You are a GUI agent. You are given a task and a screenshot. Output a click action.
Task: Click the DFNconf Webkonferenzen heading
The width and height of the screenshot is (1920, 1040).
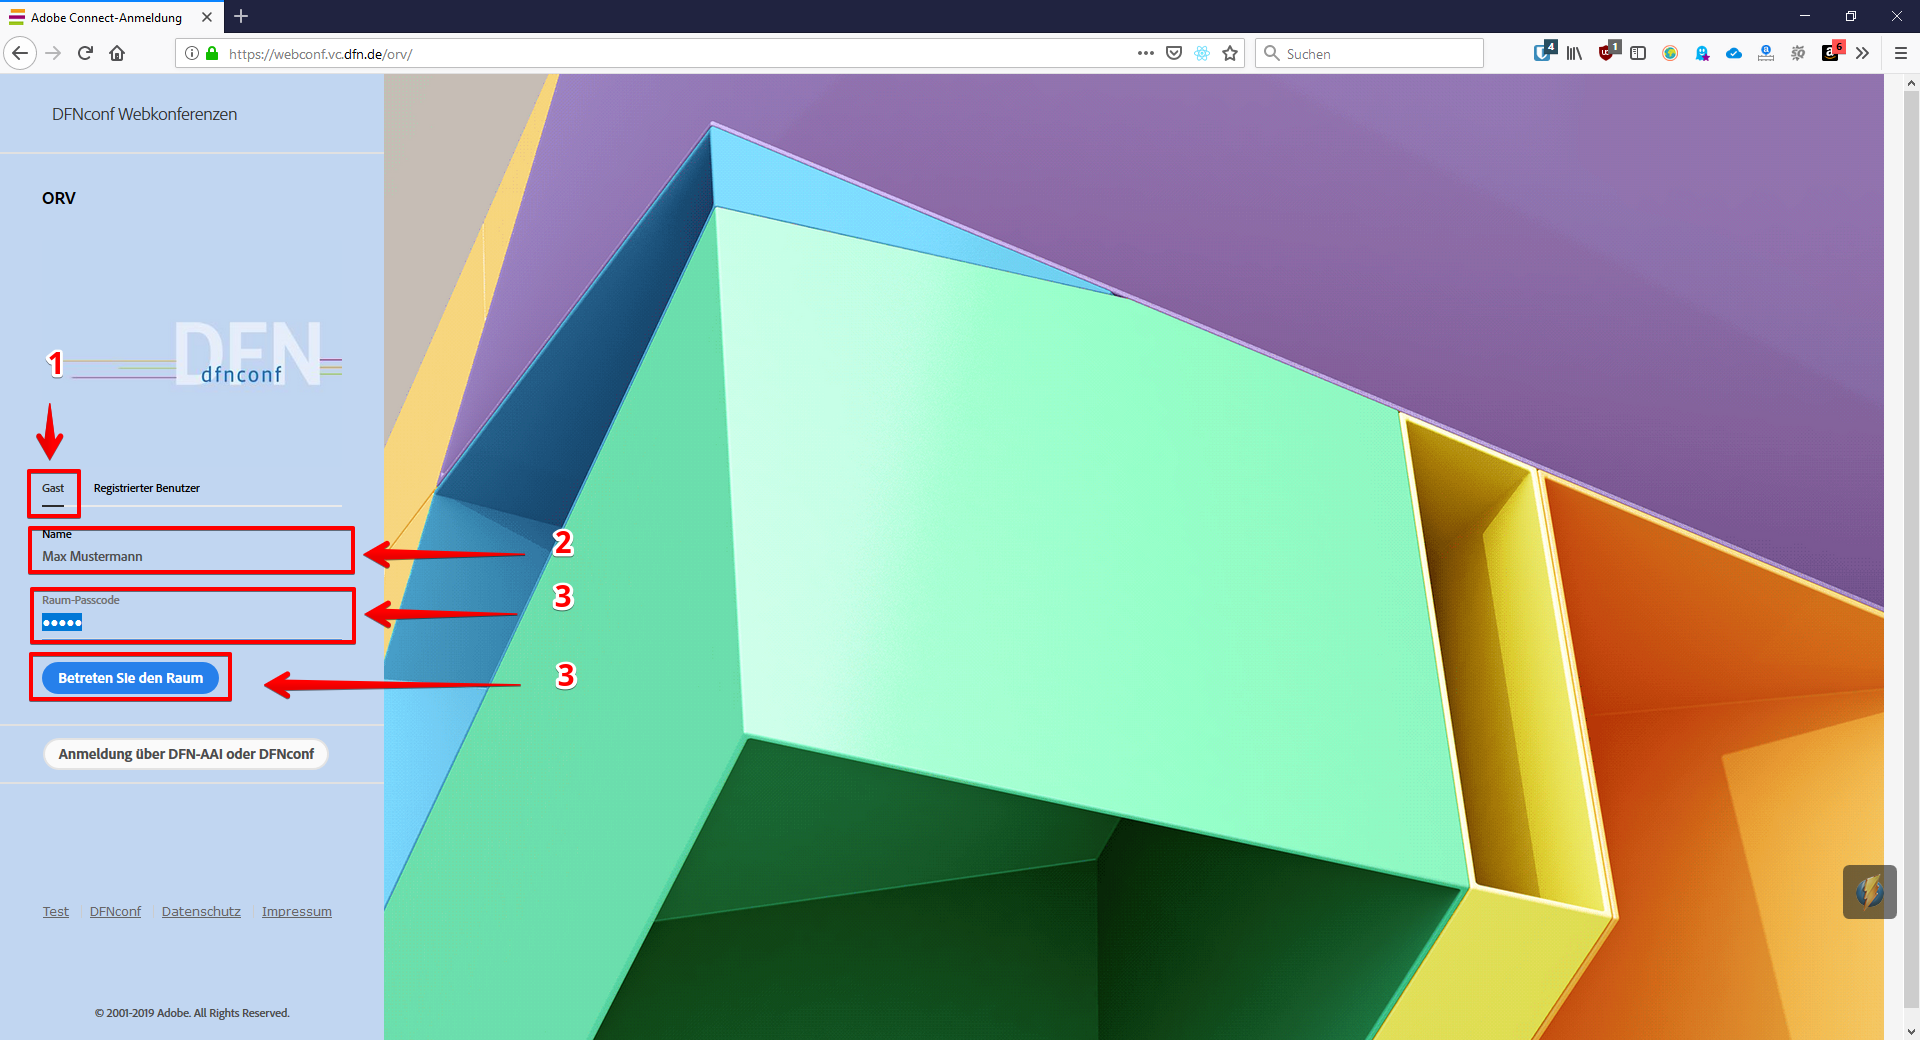(145, 114)
